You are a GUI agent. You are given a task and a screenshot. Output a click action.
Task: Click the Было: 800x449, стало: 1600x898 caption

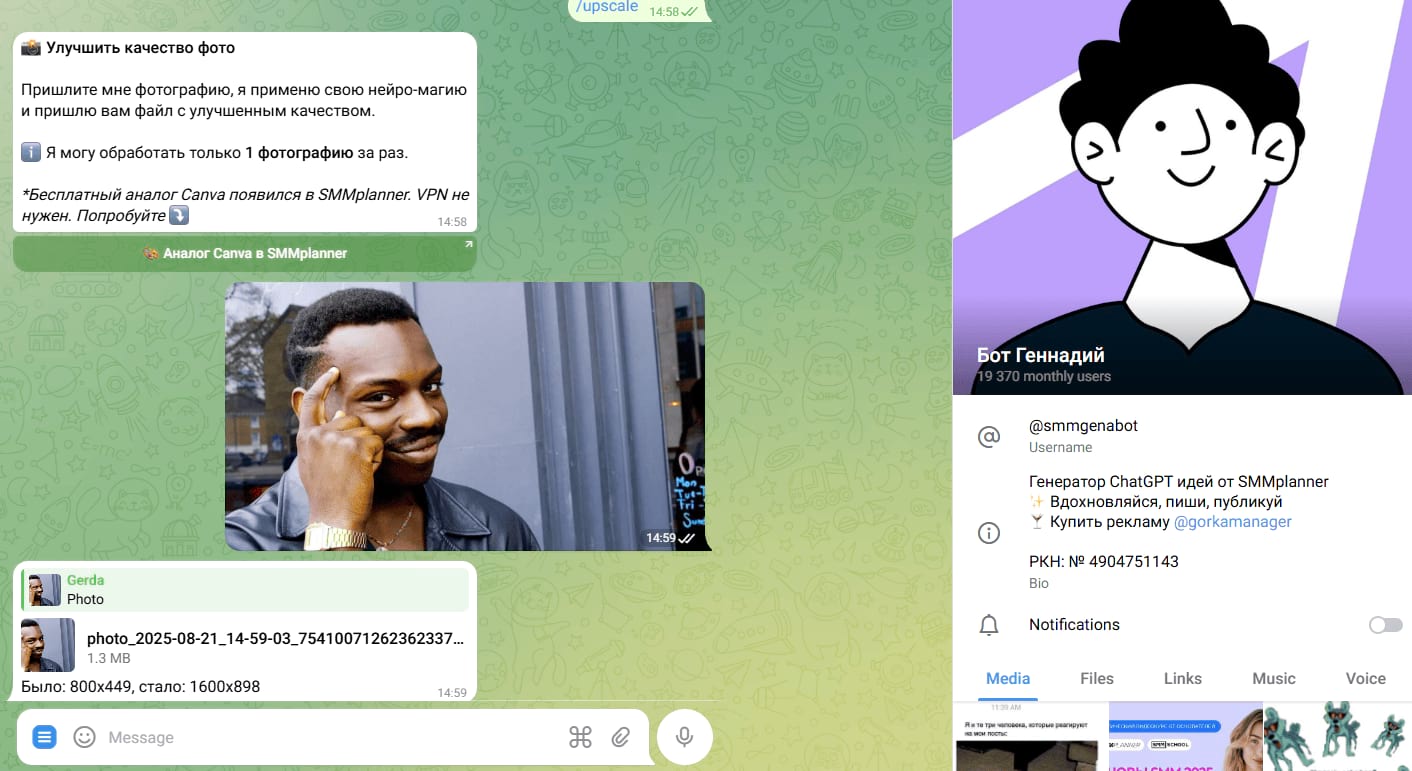(x=141, y=686)
